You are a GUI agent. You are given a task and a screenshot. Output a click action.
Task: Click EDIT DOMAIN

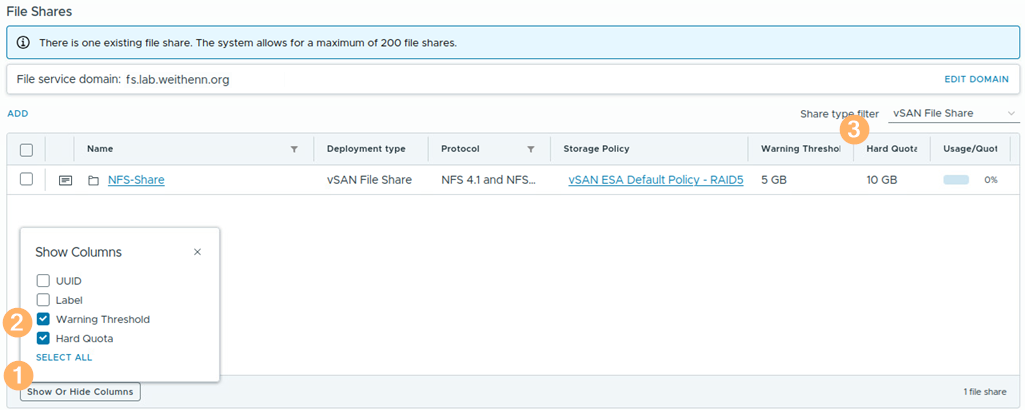tap(976, 79)
